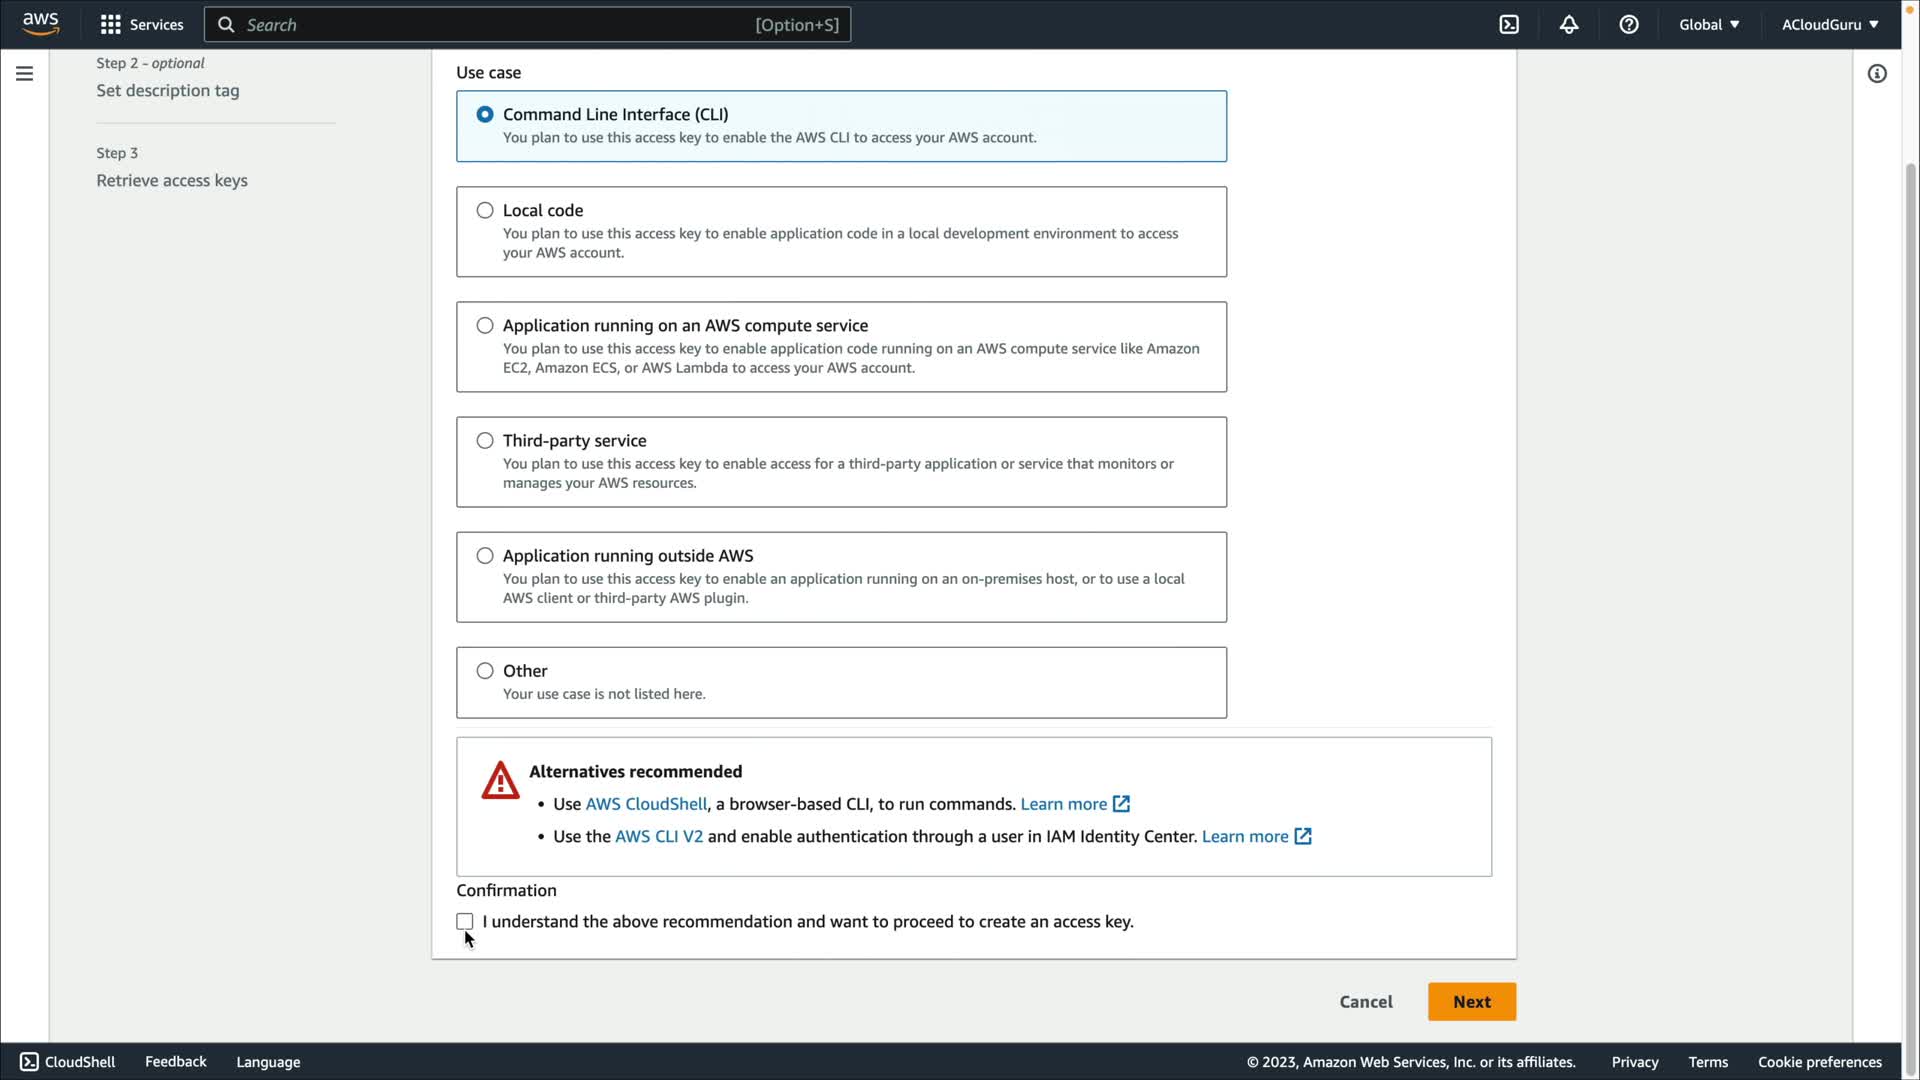Select the Local code radio option
This screenshot has width=1920, height=1080.
[485, 210]
